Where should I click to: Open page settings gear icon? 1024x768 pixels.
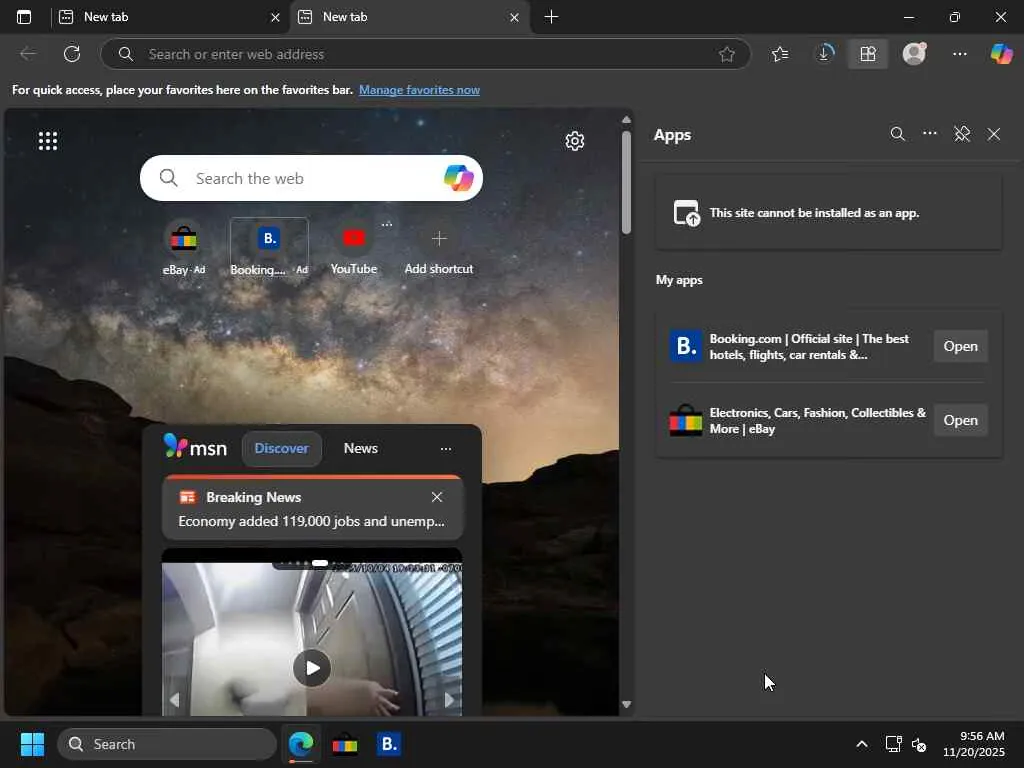pos(574,141)
